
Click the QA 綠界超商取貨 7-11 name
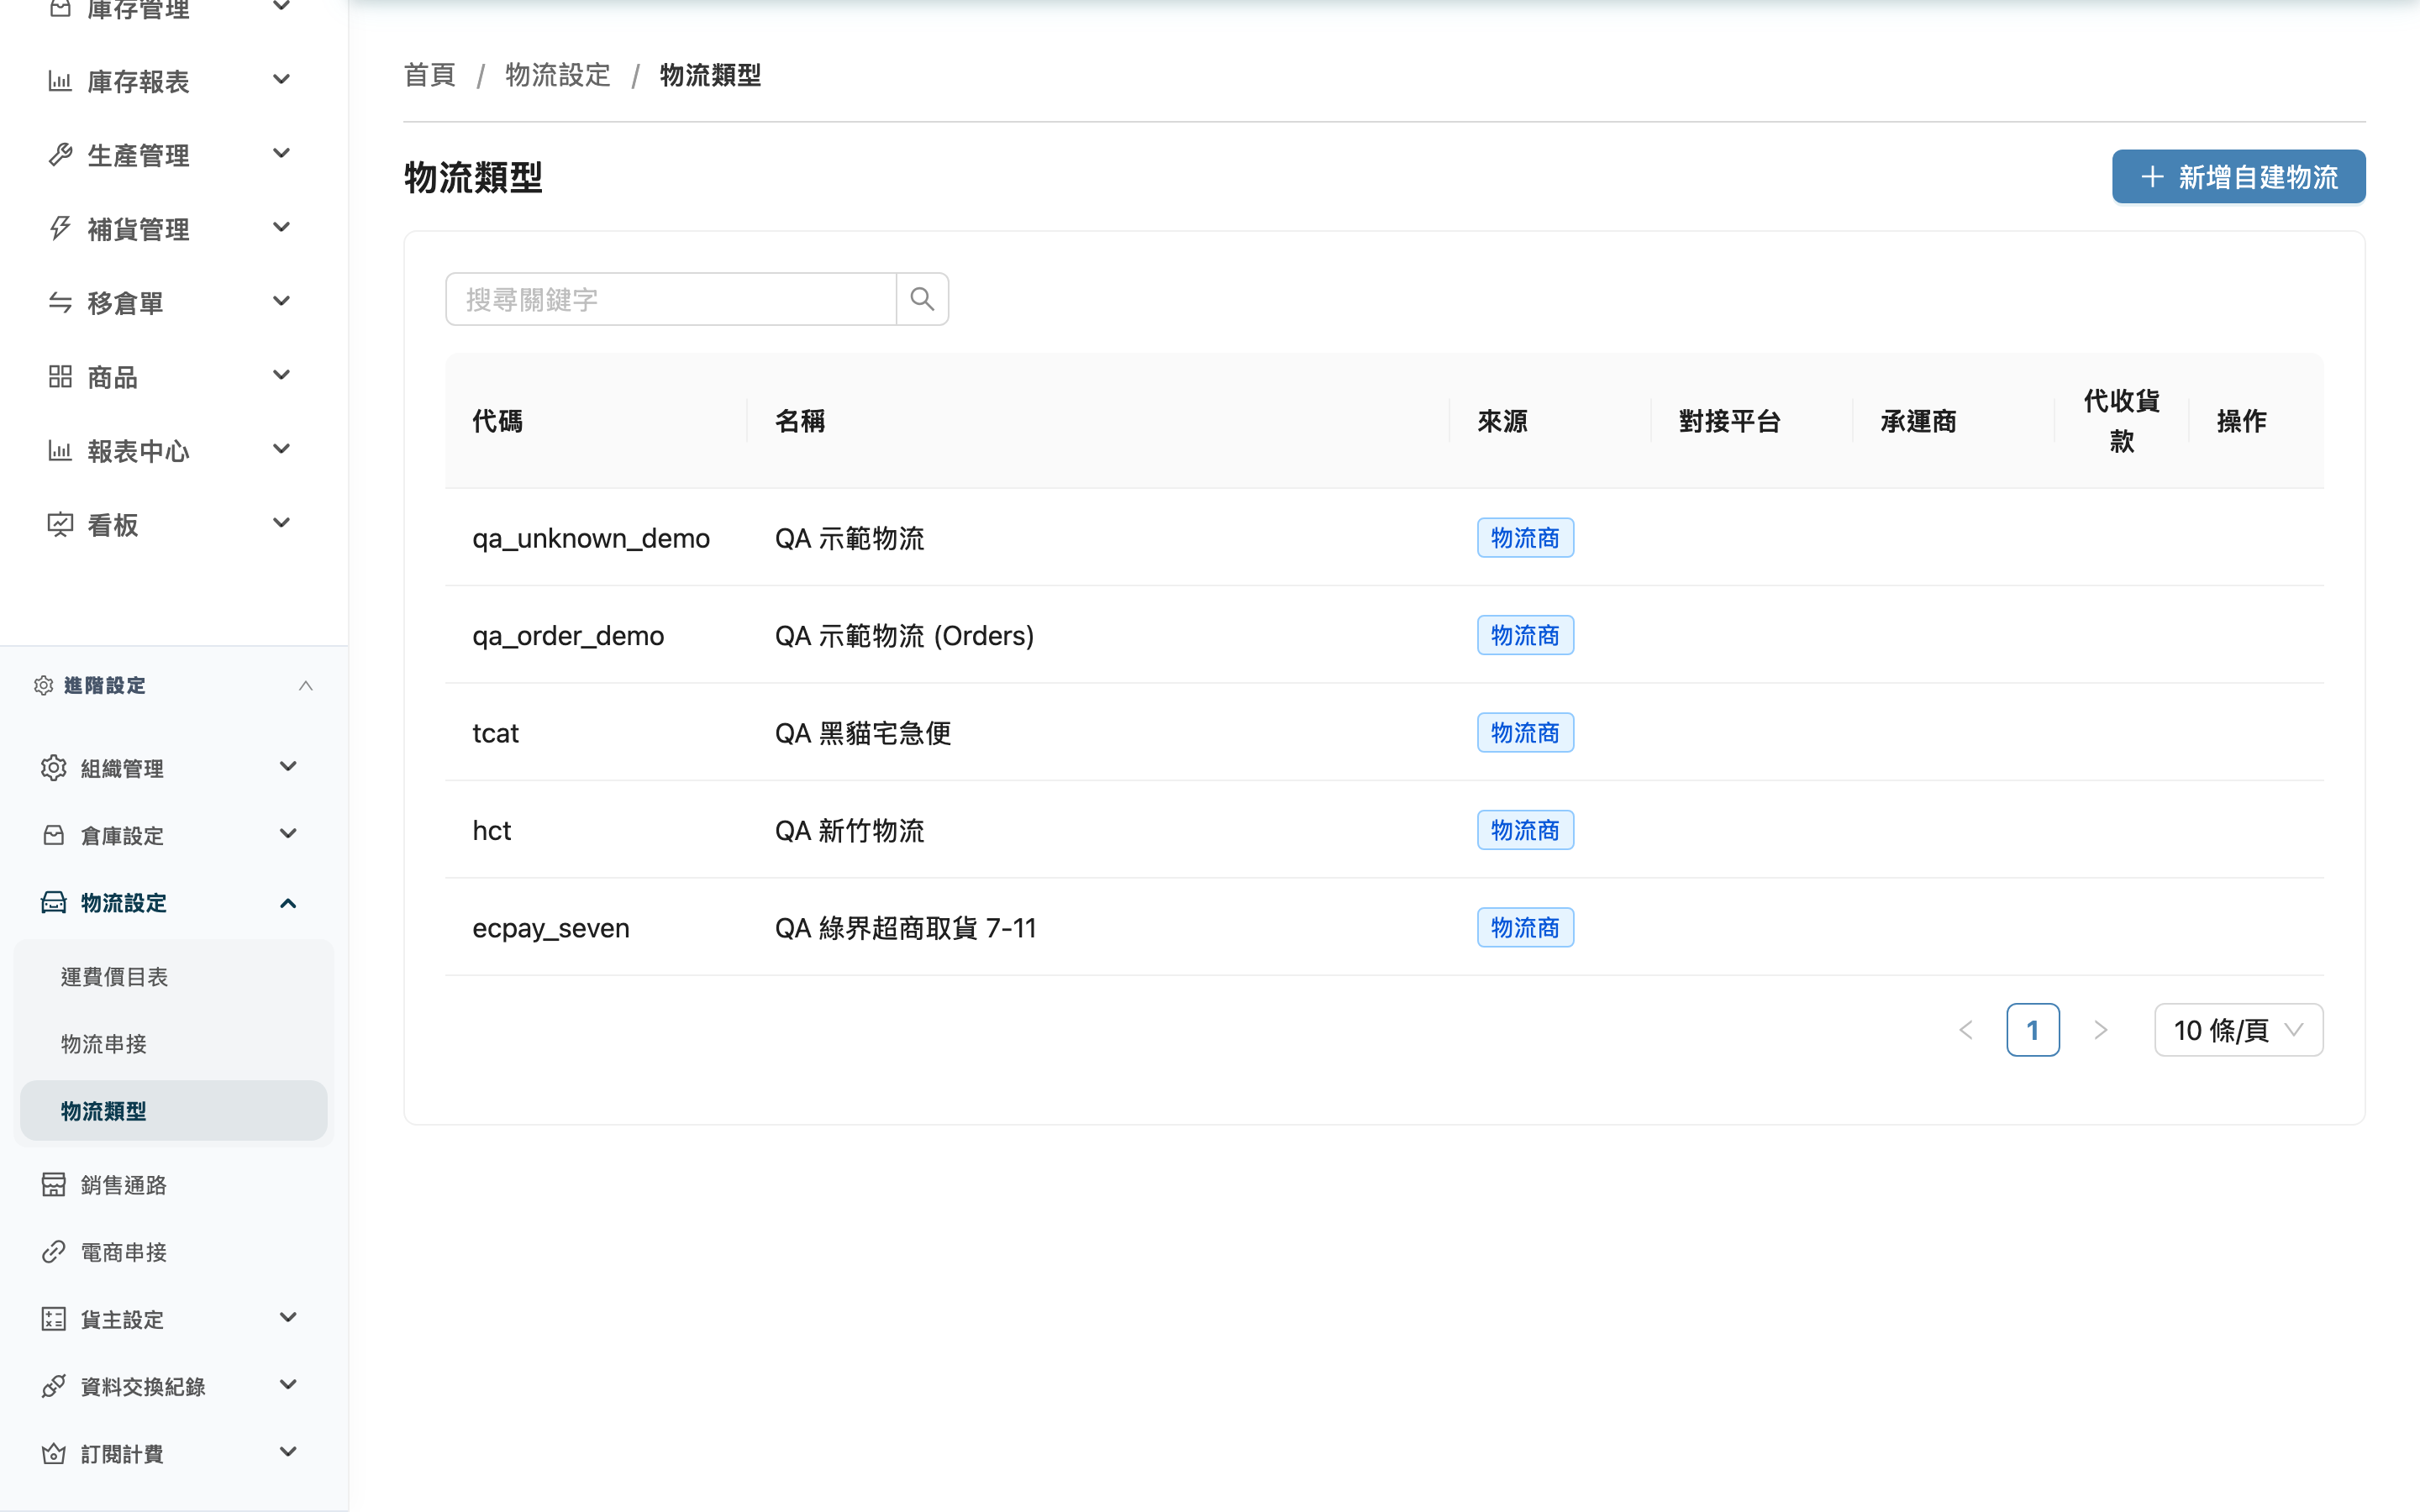(906, 928)
